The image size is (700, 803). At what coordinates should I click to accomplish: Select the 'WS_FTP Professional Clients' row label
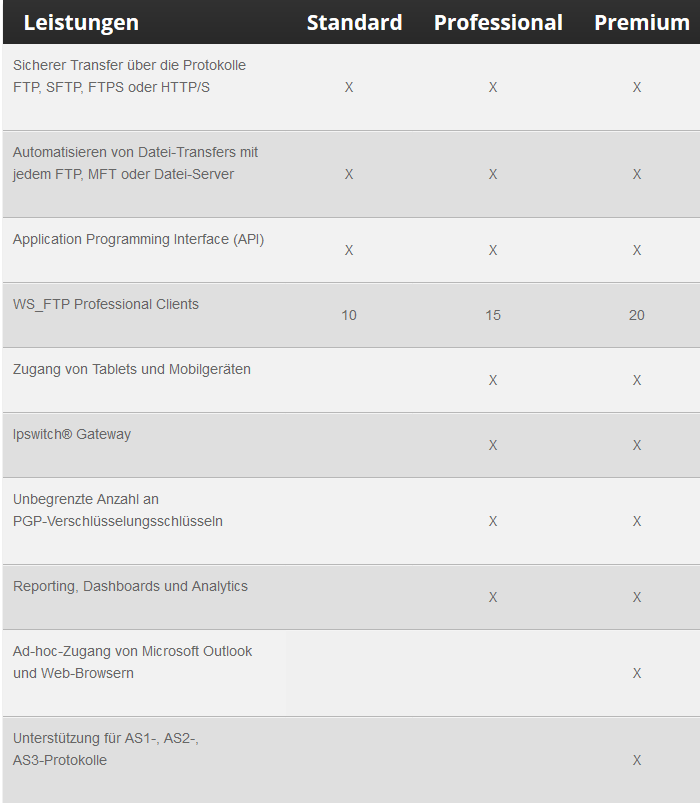coord(106,304)
